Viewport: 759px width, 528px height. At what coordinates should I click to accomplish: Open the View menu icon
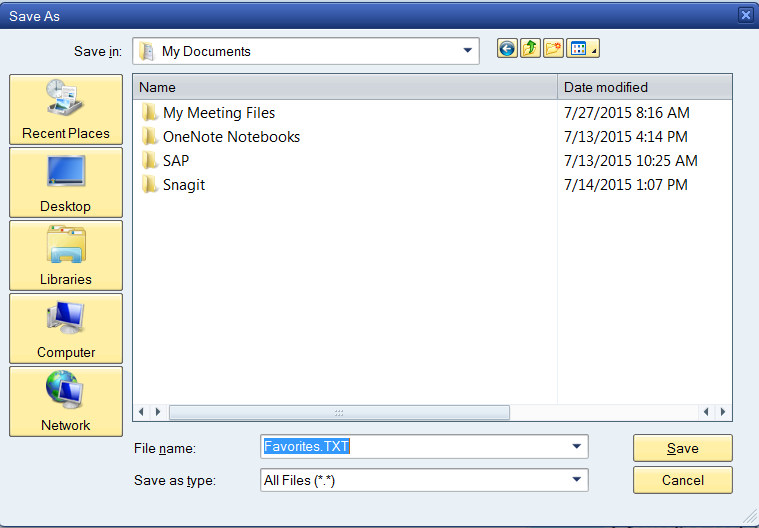pyautogui.click(x=581, y=49)
